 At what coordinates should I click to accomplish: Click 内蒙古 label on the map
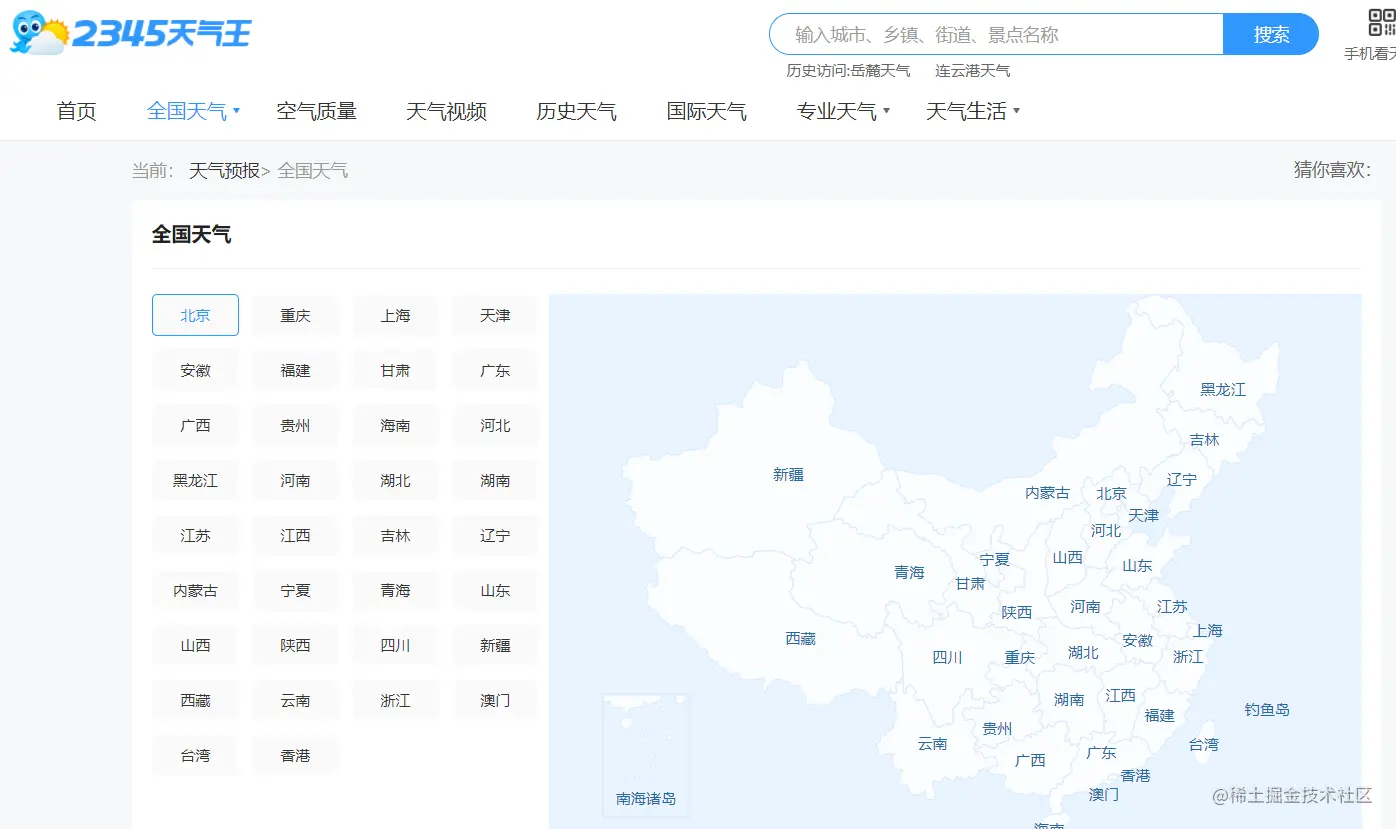pos(1047,492)
